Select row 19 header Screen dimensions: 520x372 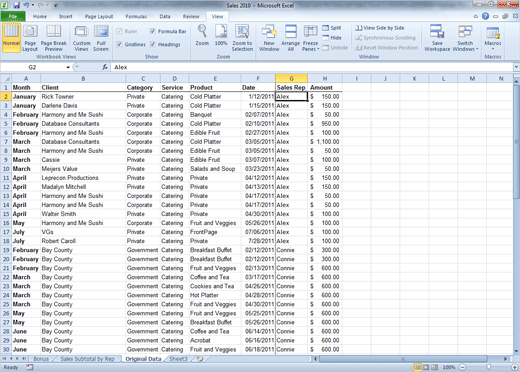tap(6, 250)
